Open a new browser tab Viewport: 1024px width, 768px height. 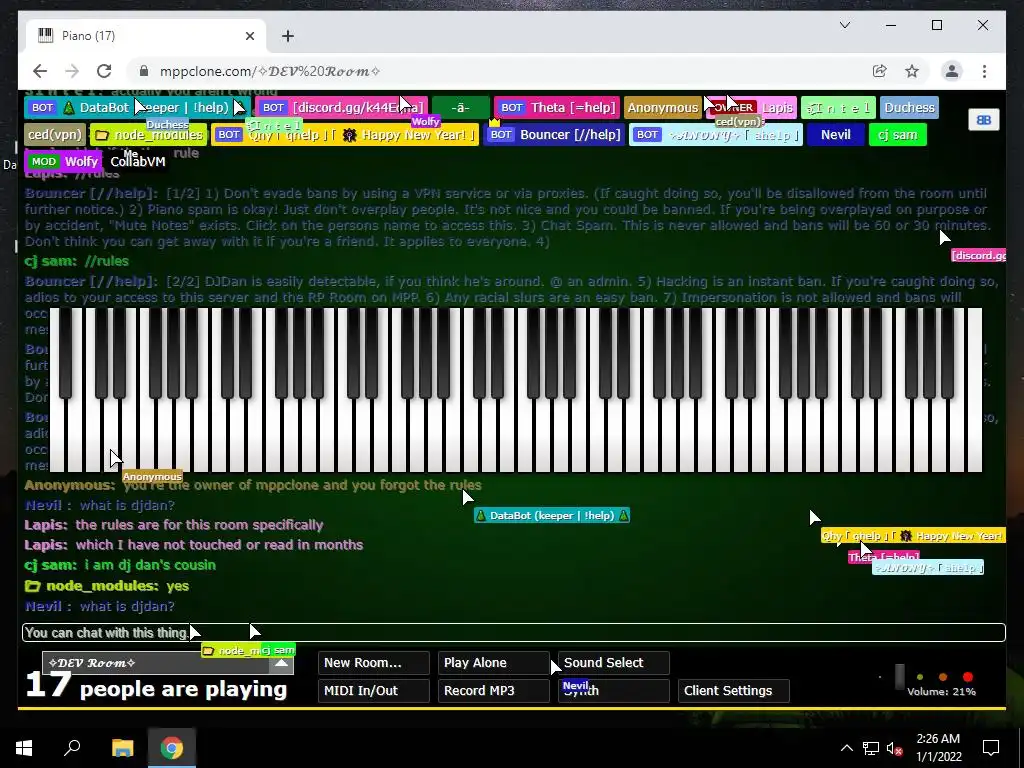click(x=288, y=36)
